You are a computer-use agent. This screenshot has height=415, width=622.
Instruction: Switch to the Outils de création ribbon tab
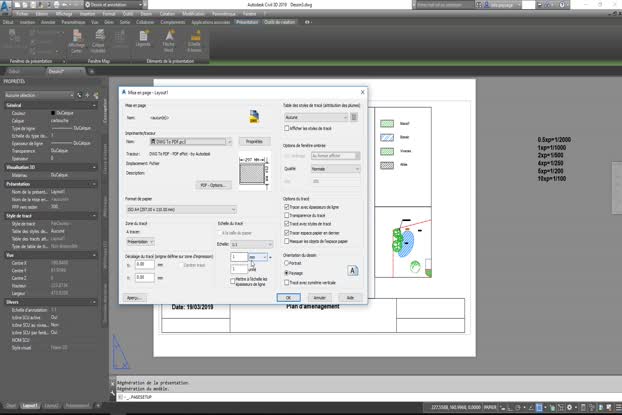(x=280, y=22)
